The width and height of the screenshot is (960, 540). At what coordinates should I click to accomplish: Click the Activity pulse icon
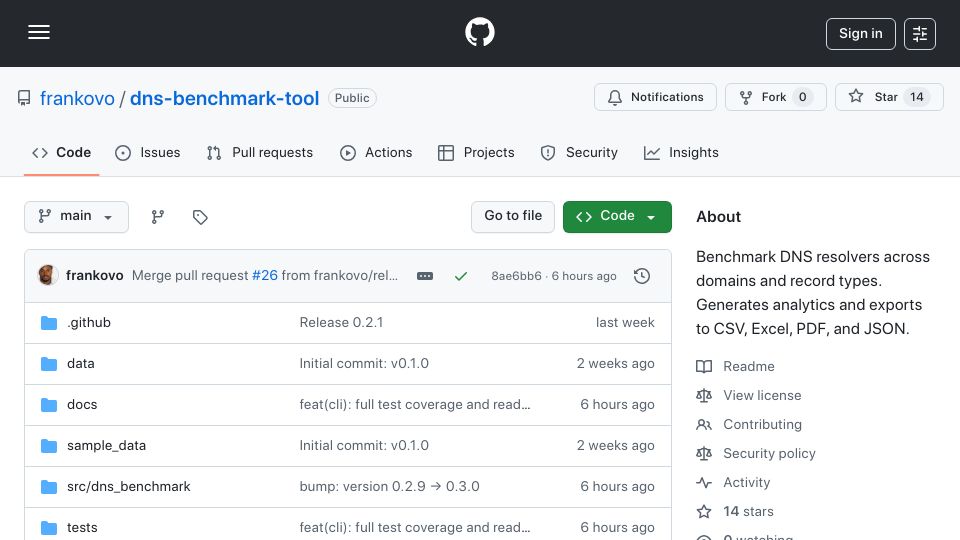704,482
